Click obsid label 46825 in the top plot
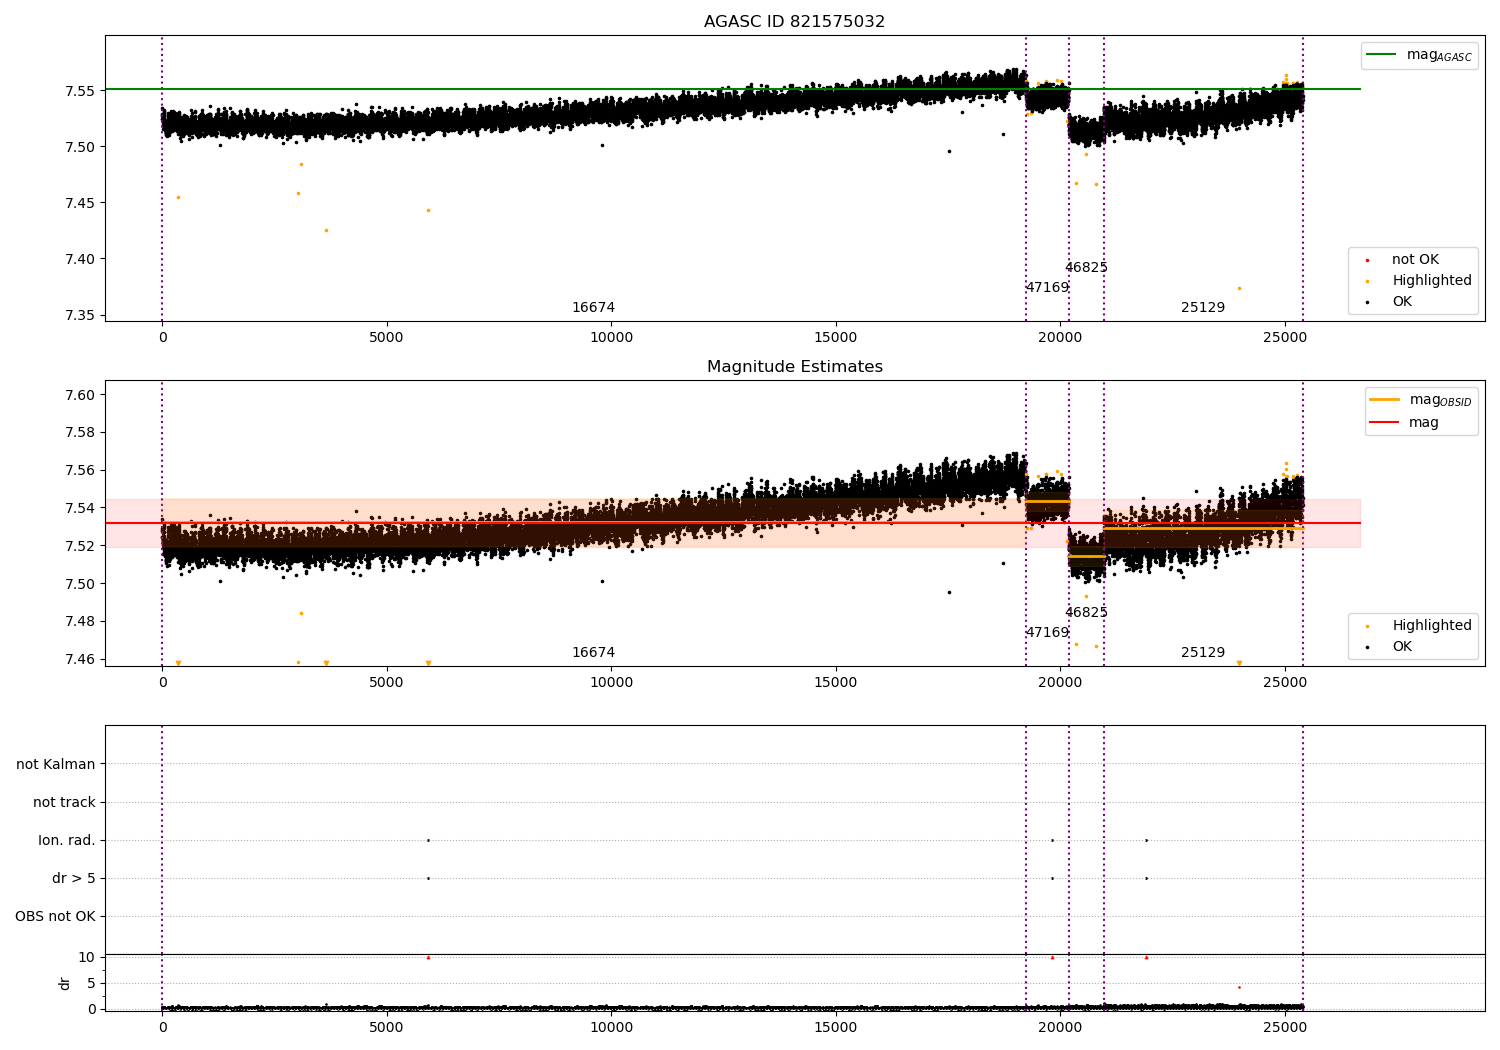1500x1050 pixels. [x=1086, y=267]
